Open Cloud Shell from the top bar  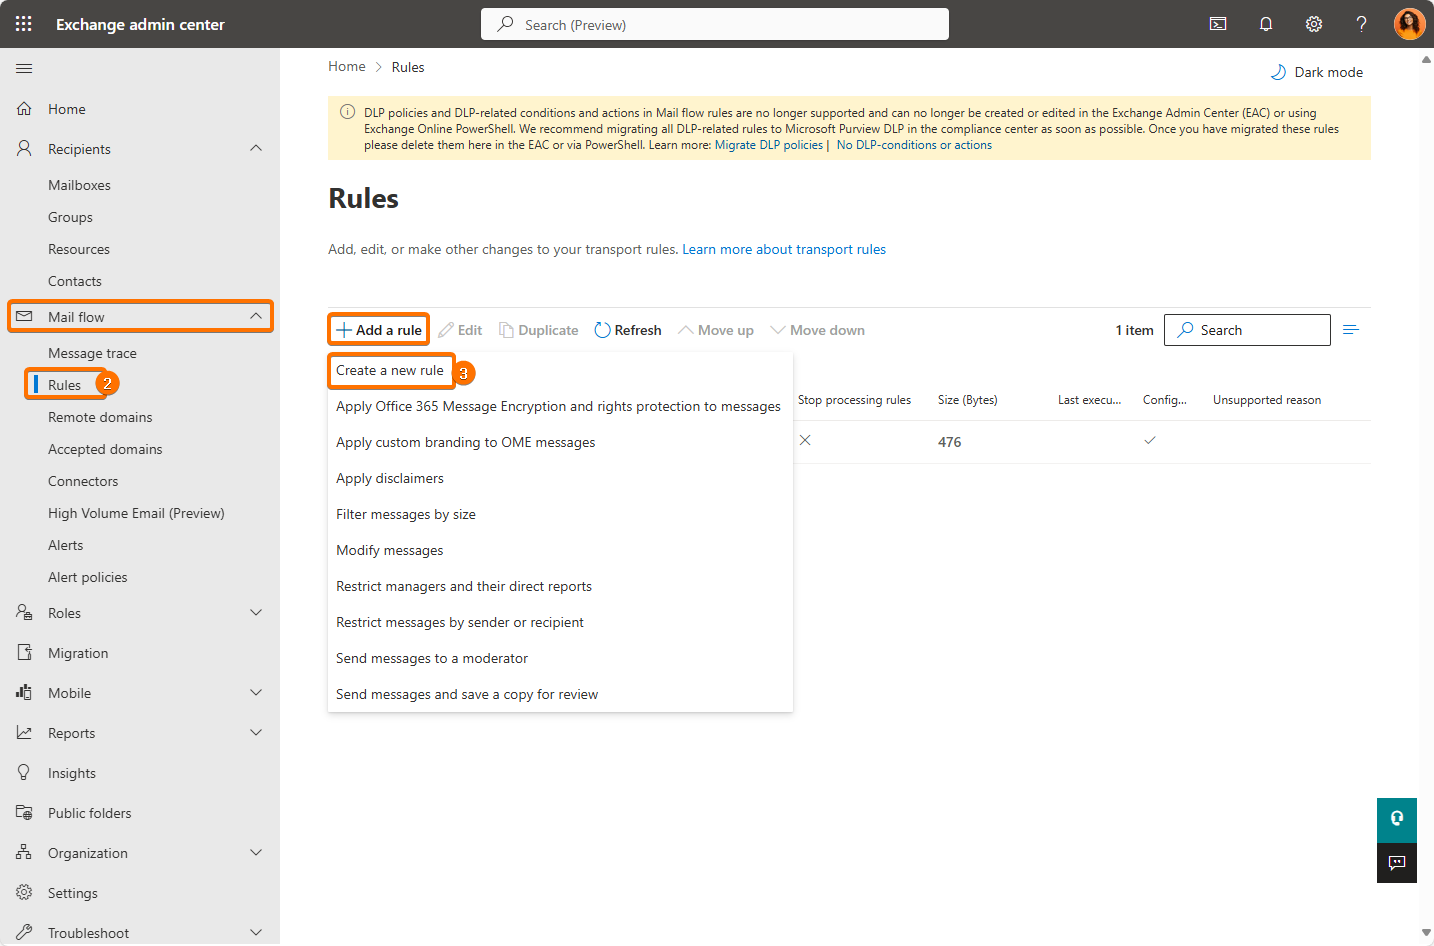[x=1218, y=24]
